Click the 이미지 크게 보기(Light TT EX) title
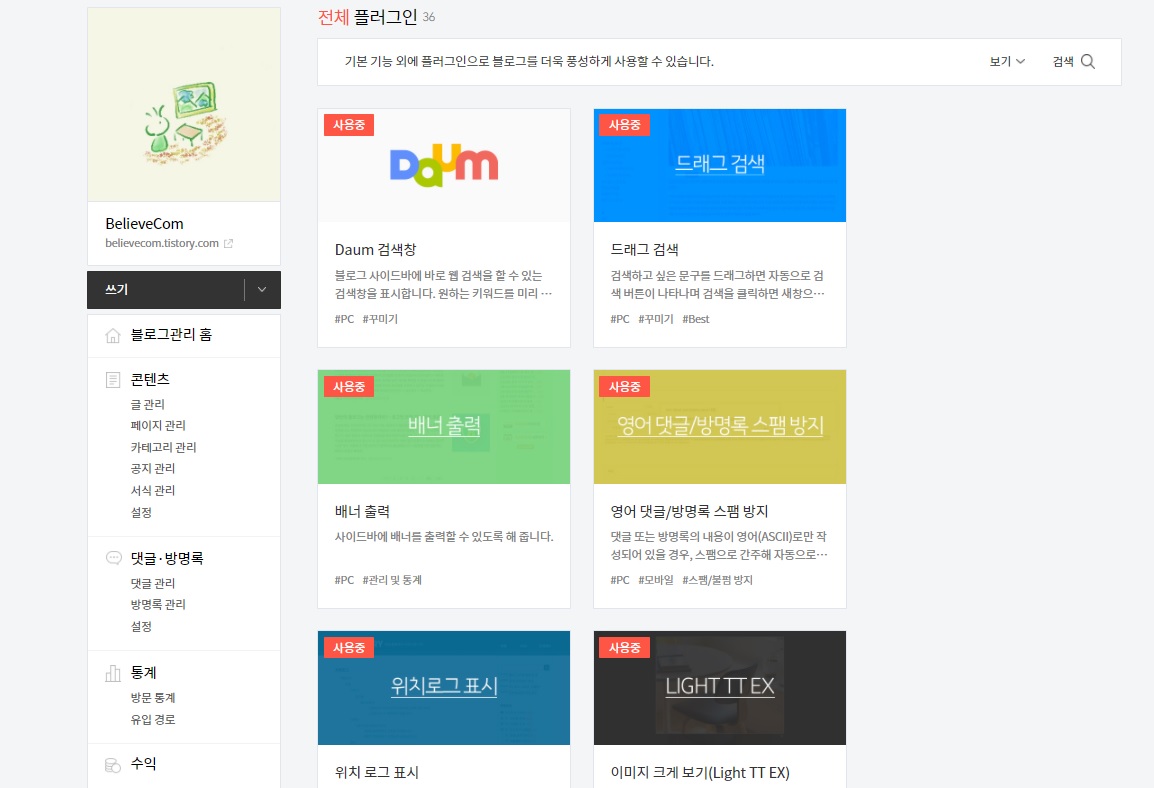 click(x=700, y=773)
